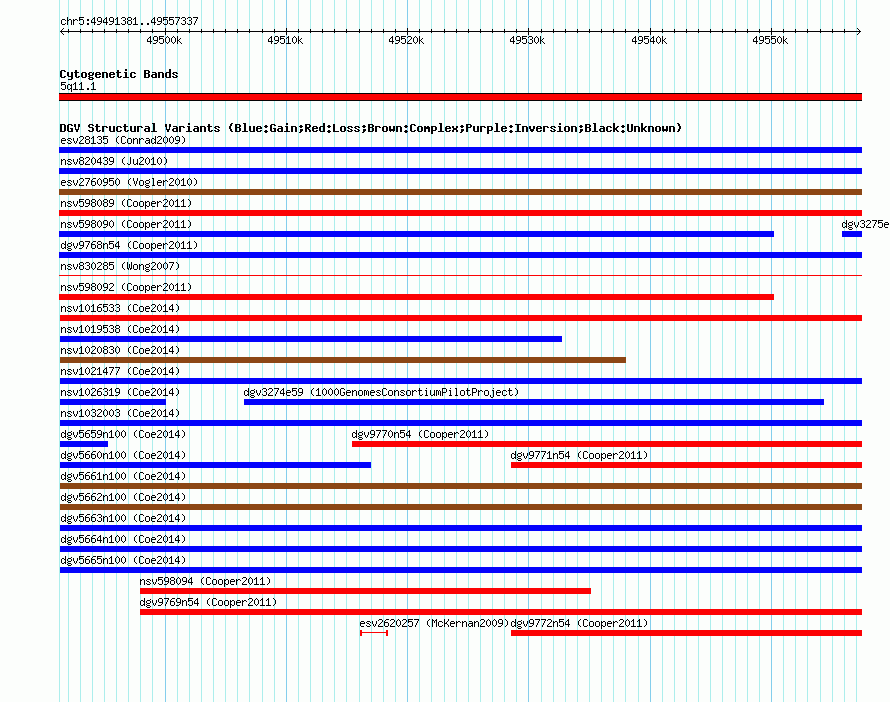Click the esv28135 (Conrad2009) variant bar
Viewport: 890px width, 702px height.
click(x=460, y=150)
